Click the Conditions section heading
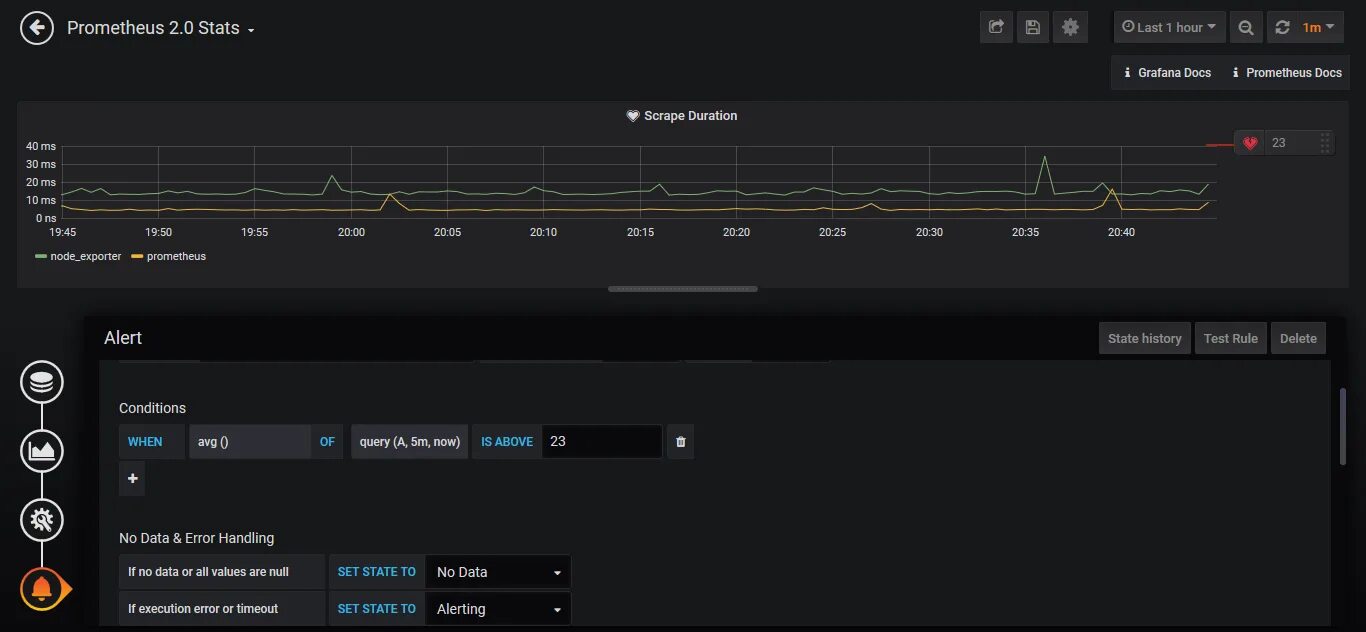Image resolution: width=1366 pixels, height=632 pixels. (x=152, y=408)
